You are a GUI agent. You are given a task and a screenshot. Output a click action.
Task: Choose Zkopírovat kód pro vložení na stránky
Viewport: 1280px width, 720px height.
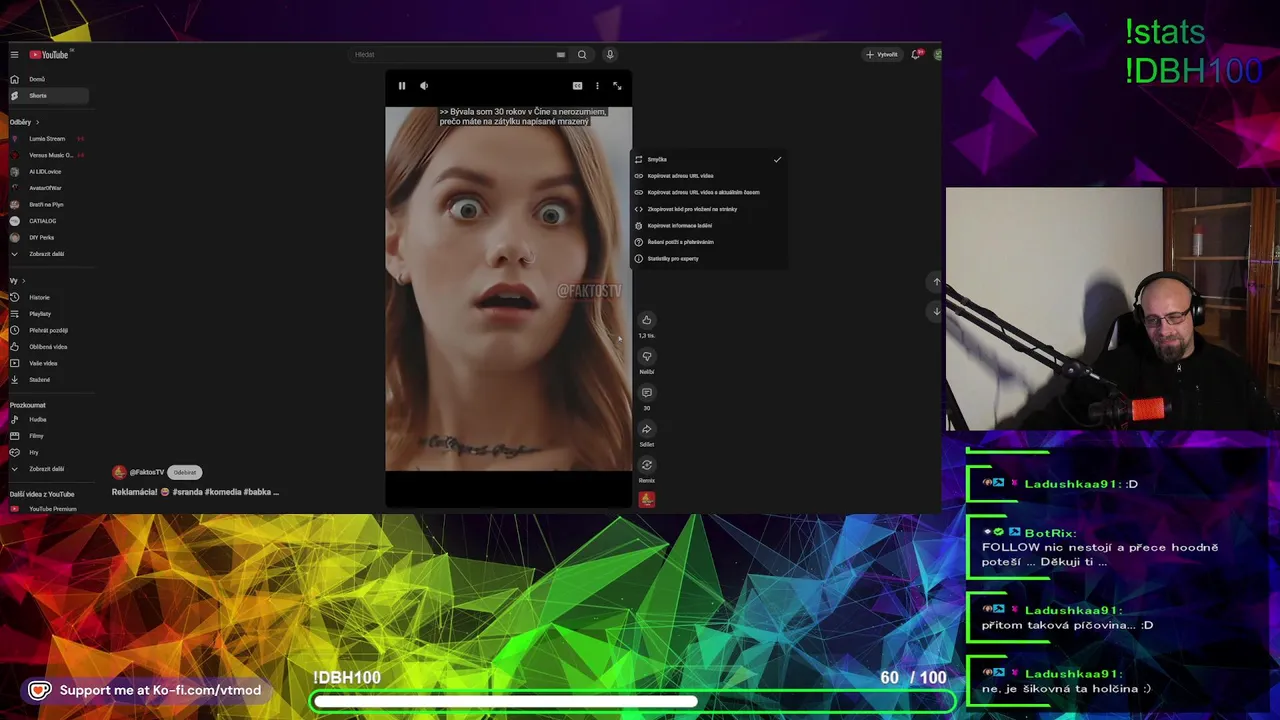coord(709,209)
